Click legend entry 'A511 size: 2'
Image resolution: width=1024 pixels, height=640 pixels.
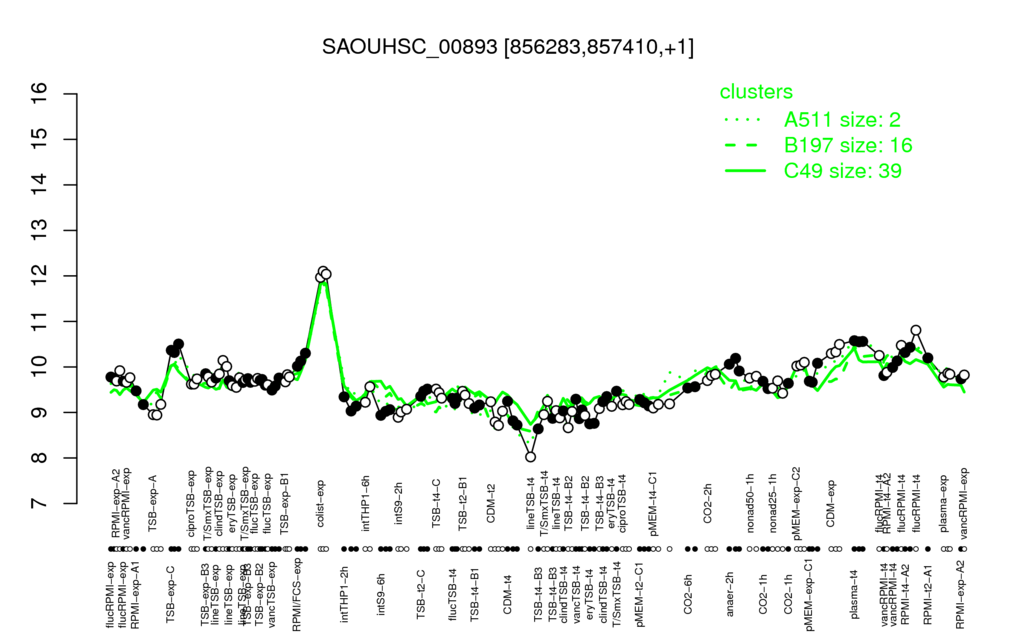point(842,120)
